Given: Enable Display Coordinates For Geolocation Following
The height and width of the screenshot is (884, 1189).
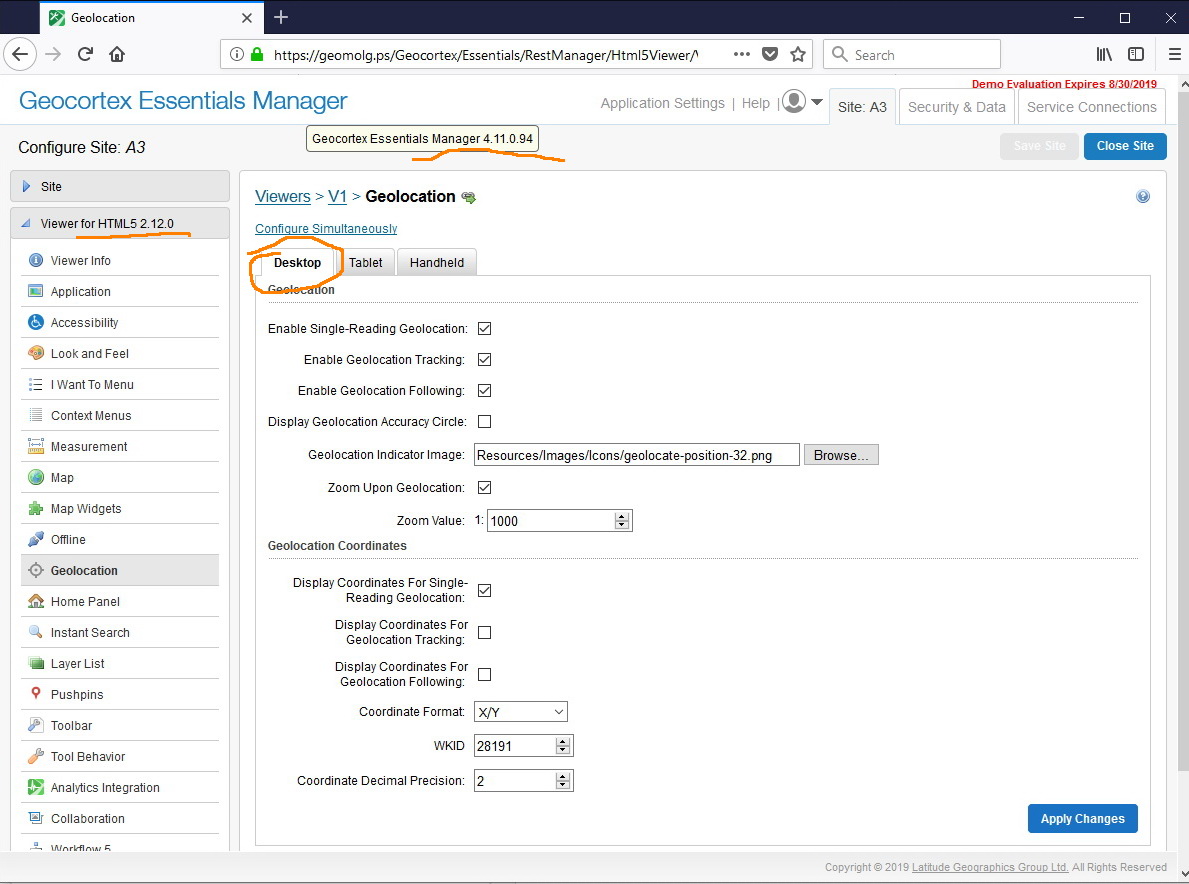Looking at the screenshot, I should point(485,674).
